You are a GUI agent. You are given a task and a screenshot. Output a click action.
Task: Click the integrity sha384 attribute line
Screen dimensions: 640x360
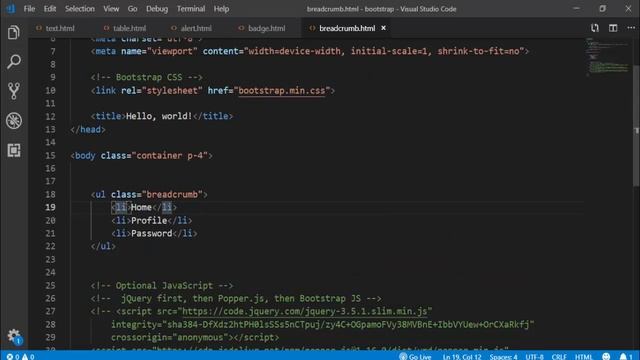(x=322, y=324)
